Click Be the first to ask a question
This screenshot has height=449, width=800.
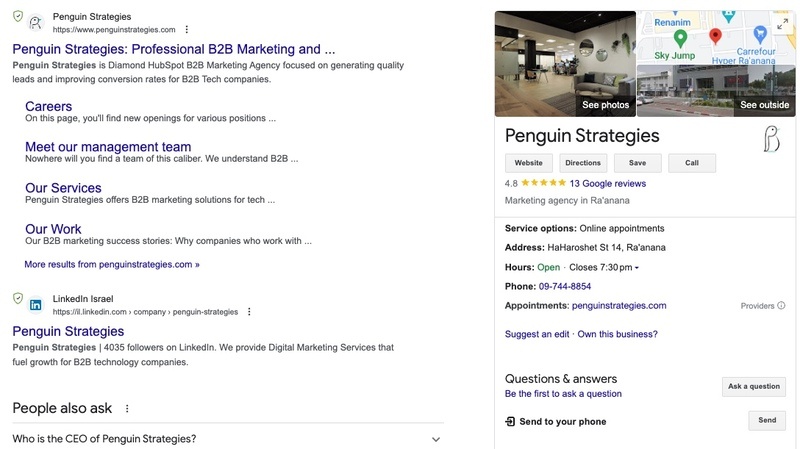click(x=563, y=394)
